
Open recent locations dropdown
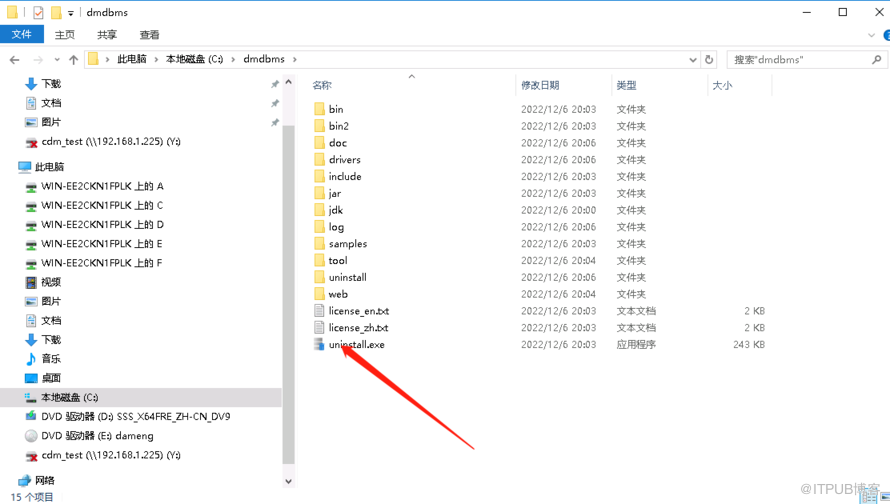[57, 60]
